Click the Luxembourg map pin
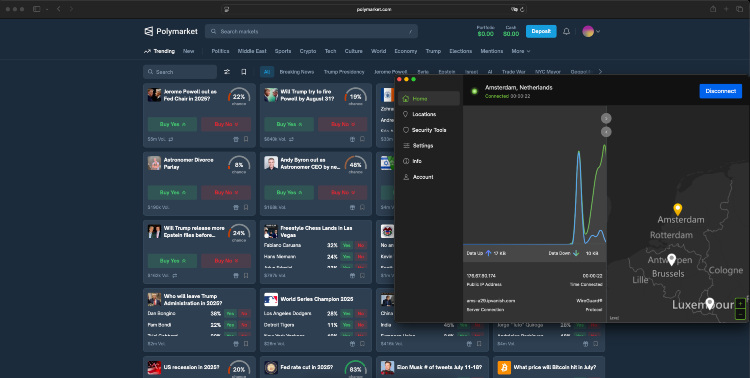The image size is (750, 378). tap(710, 303)
